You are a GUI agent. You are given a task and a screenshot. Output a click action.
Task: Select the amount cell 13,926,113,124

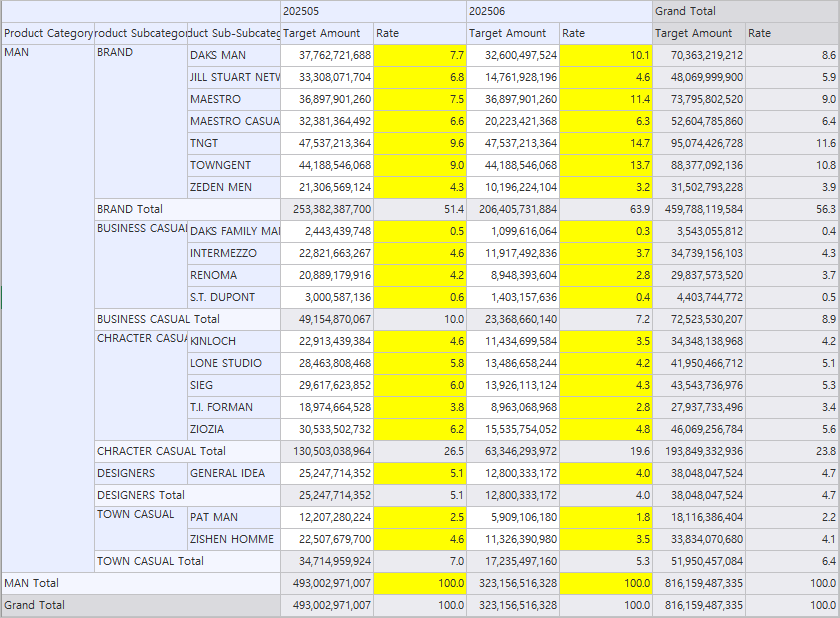point(513,385)
